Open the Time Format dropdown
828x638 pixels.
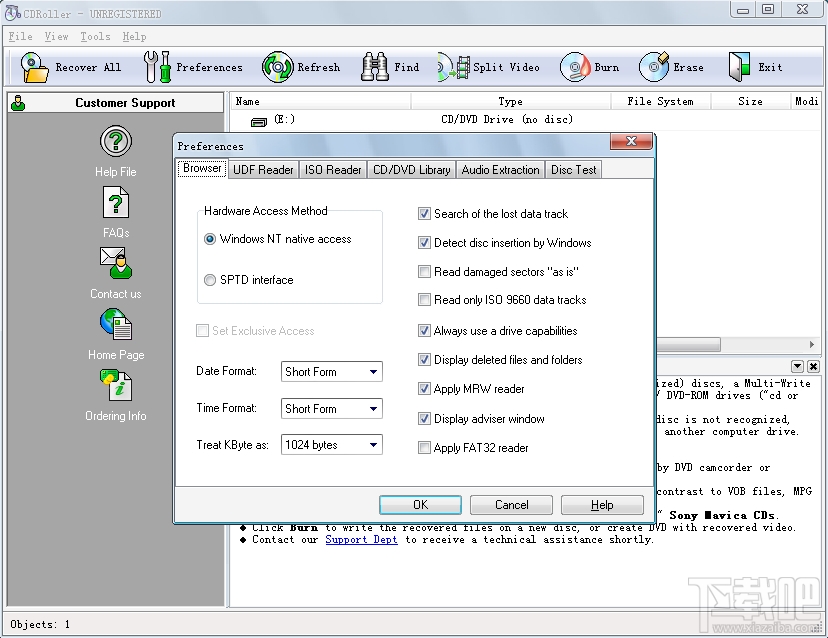tap(332, 409)
